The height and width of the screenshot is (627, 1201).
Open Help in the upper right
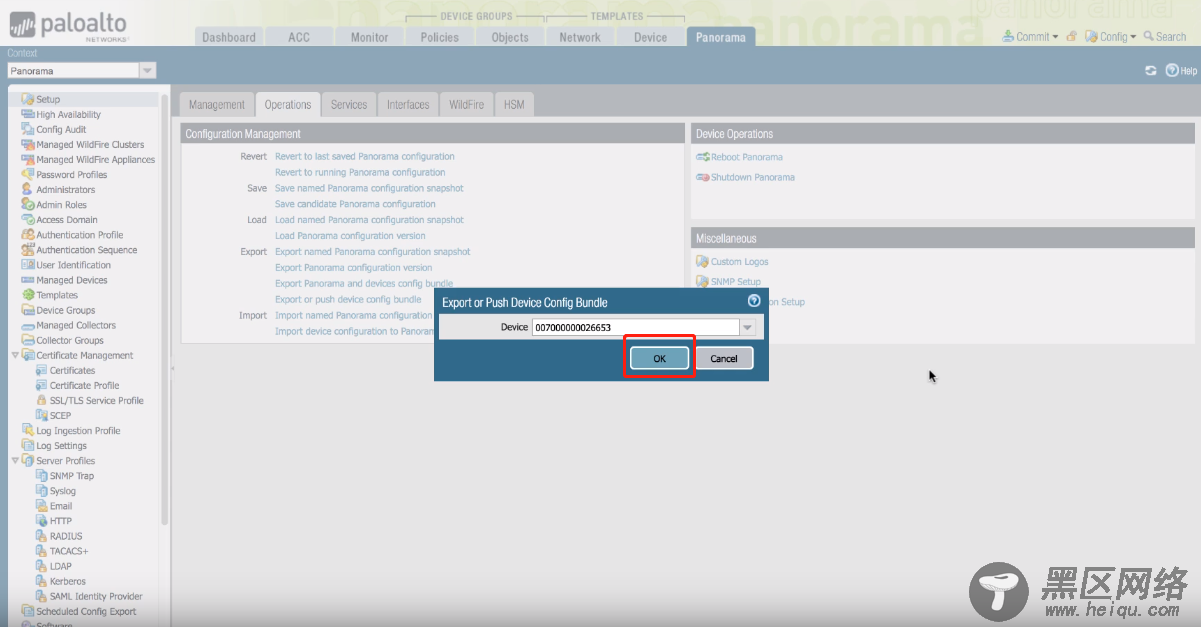(1181, 71)
